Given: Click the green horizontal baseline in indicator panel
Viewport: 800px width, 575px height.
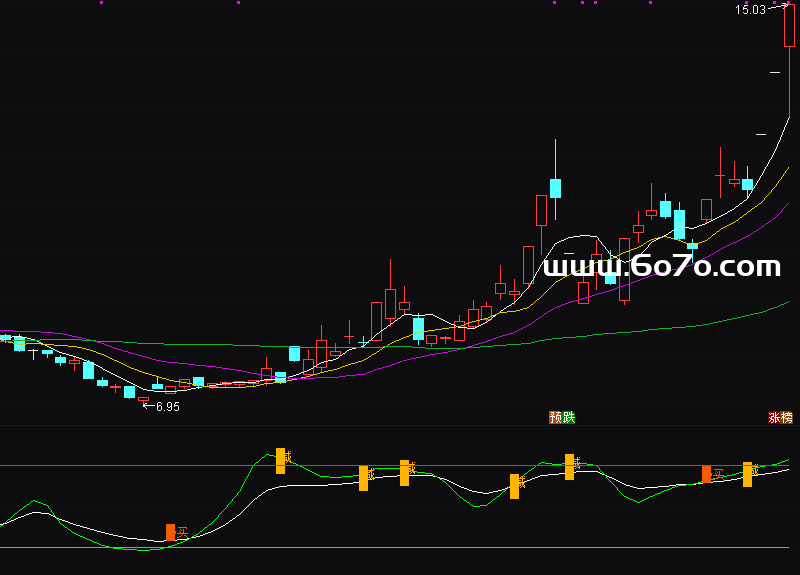Looking at the screenshot, I should [400, 547].
